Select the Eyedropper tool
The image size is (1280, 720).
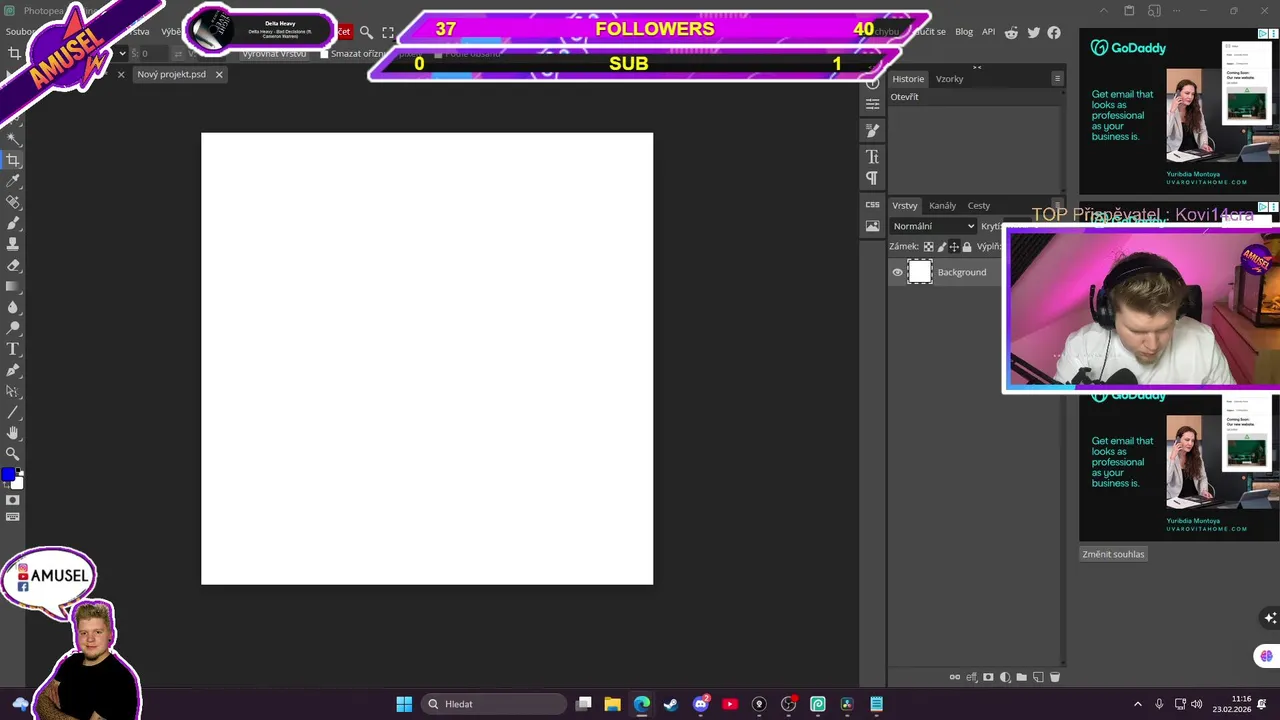(13, 181)
